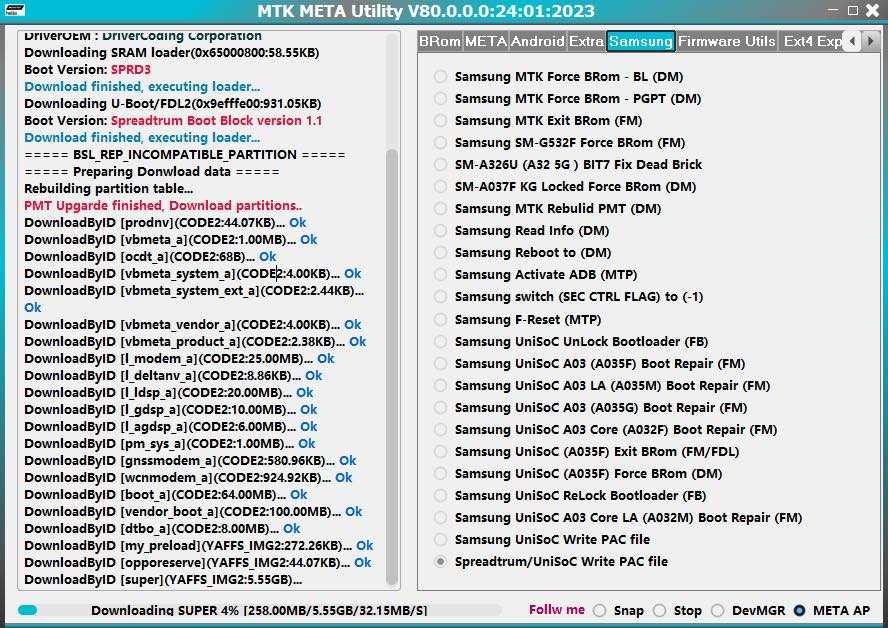
Task: Pick Samsung MTK Rebuild PMT (DM)
Action: 441,208
